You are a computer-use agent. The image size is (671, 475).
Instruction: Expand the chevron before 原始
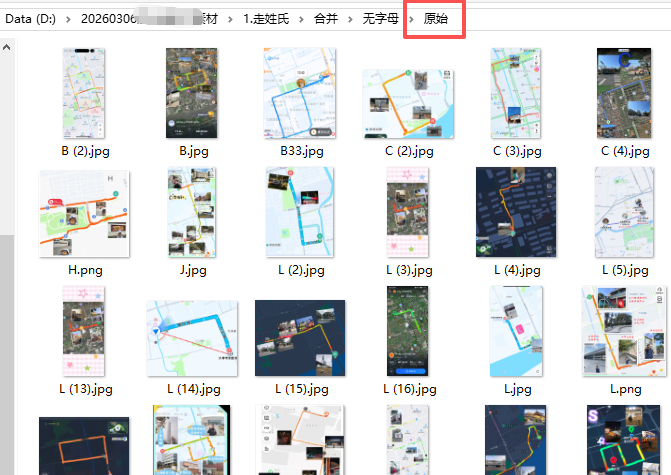tap(411, 19)
